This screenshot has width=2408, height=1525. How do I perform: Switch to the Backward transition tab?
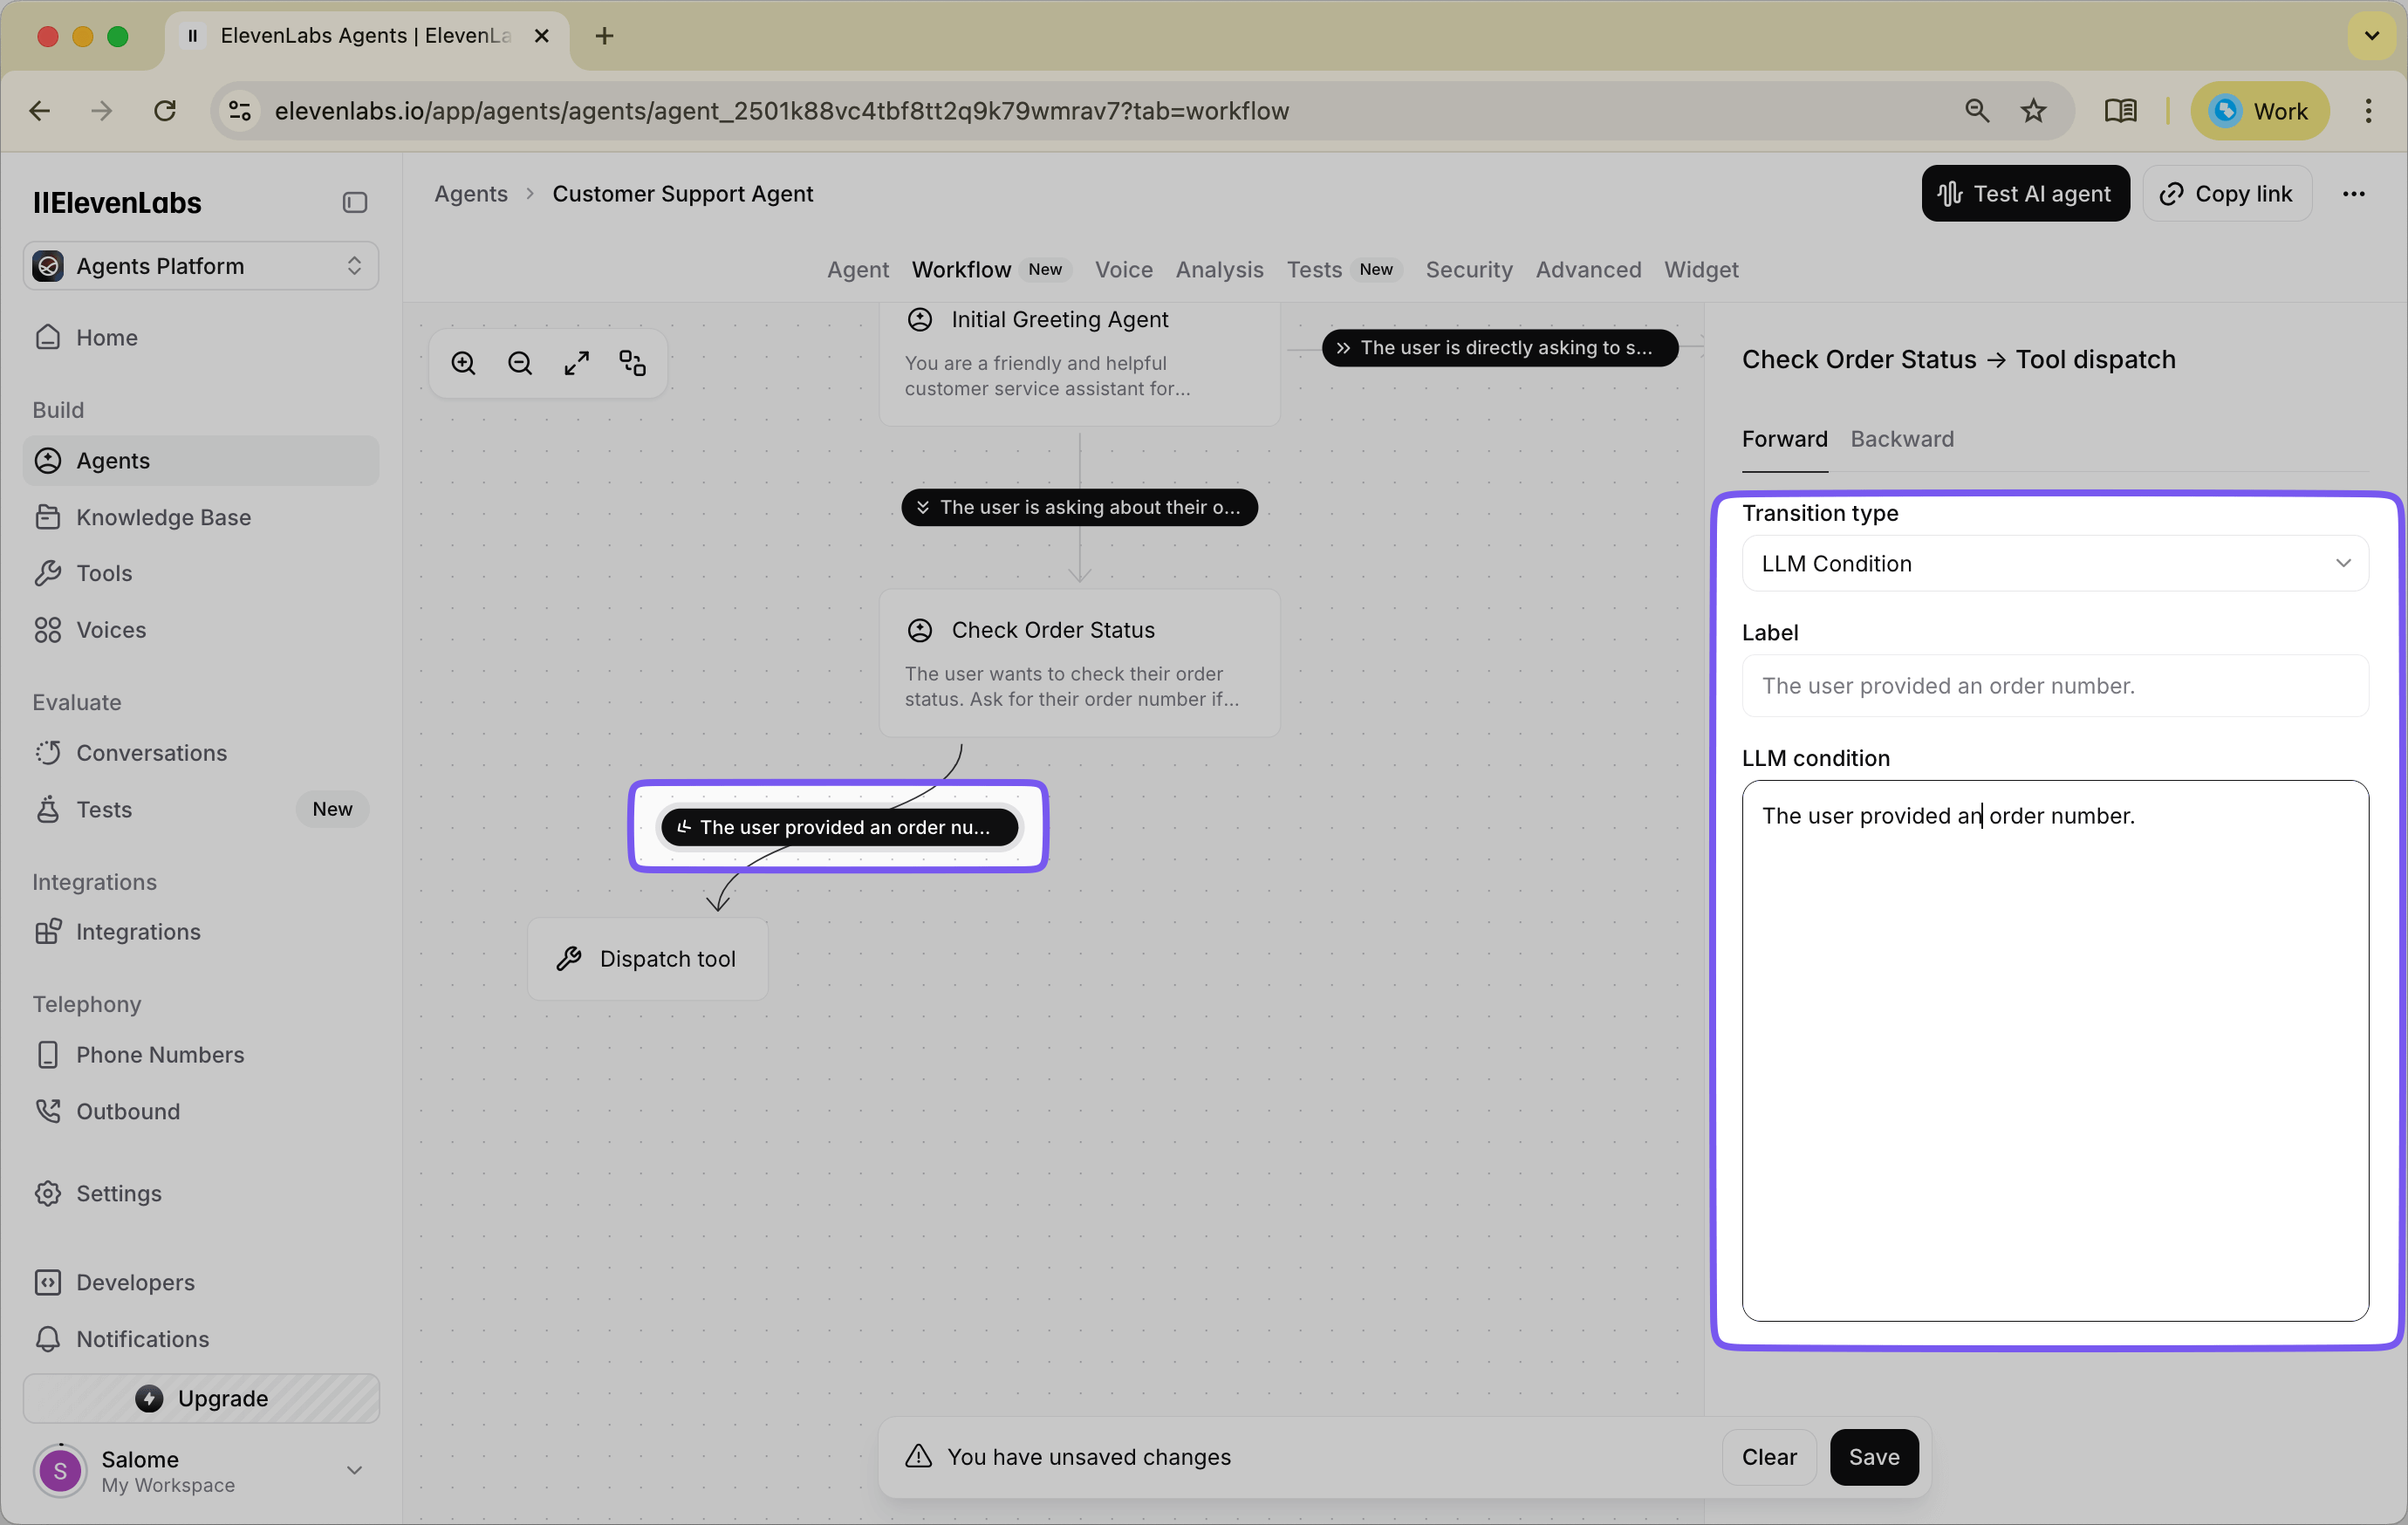(1902, 439)
